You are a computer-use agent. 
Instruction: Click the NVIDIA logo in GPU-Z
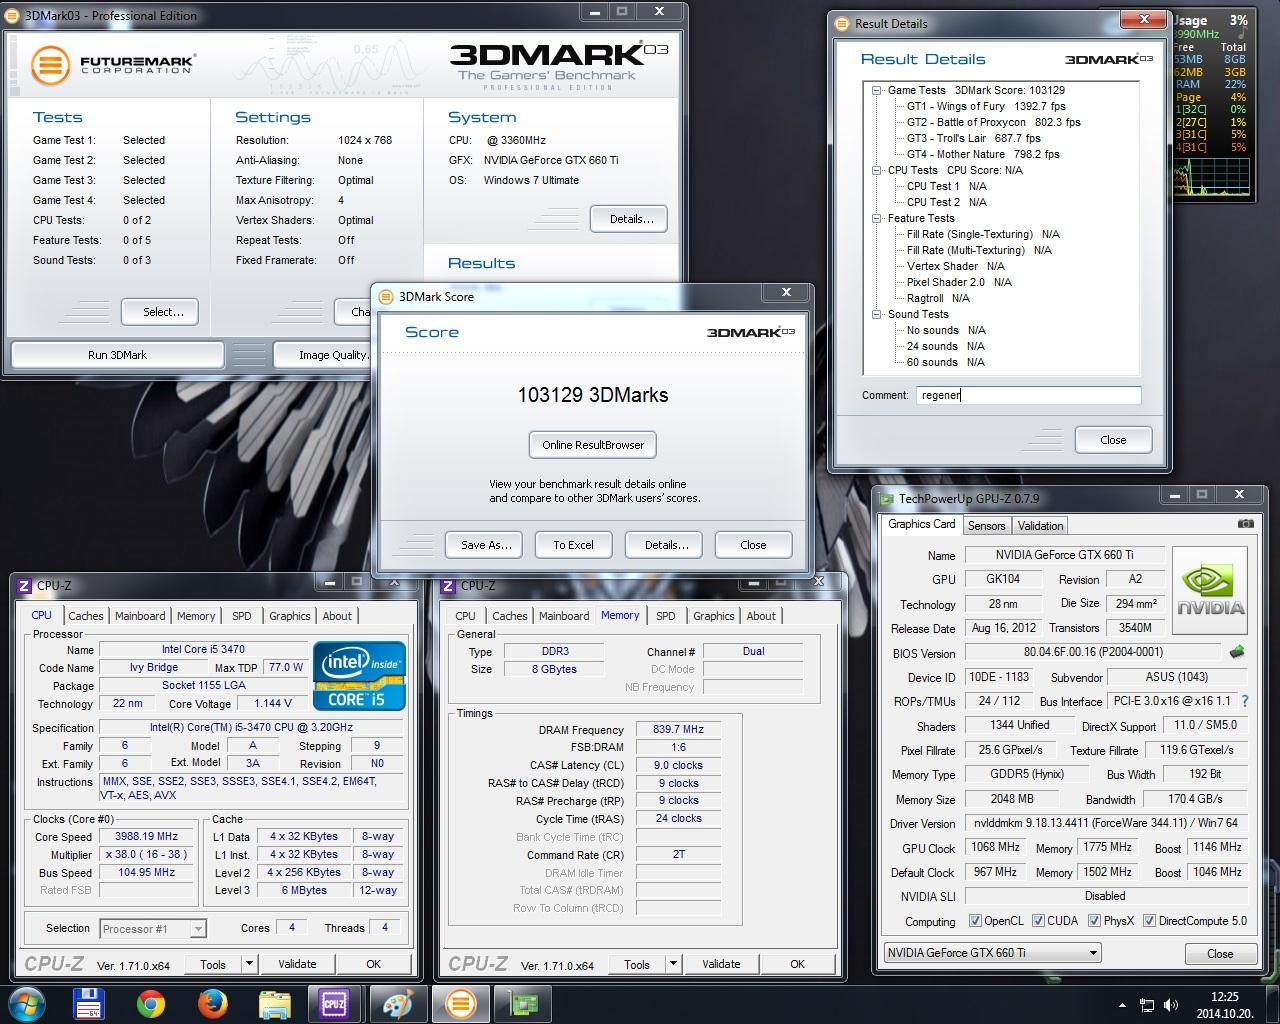[1210, 591]
